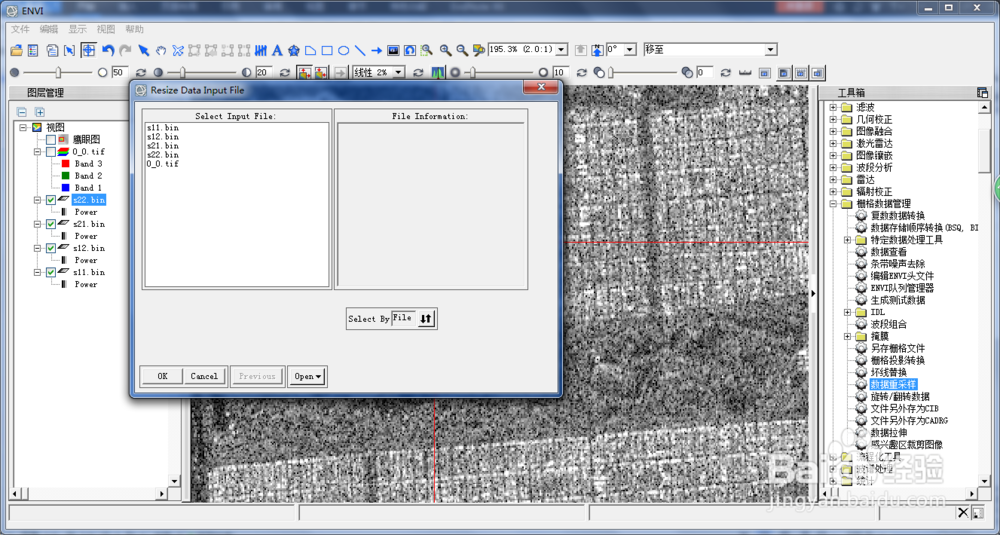Click the zoom in magnifier
Image resolution: width=1000 pixels, height=535 pixels.
tap(445, 50)
